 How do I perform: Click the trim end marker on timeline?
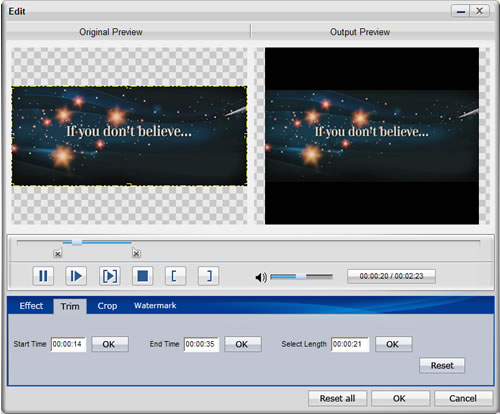pos(136,254)
